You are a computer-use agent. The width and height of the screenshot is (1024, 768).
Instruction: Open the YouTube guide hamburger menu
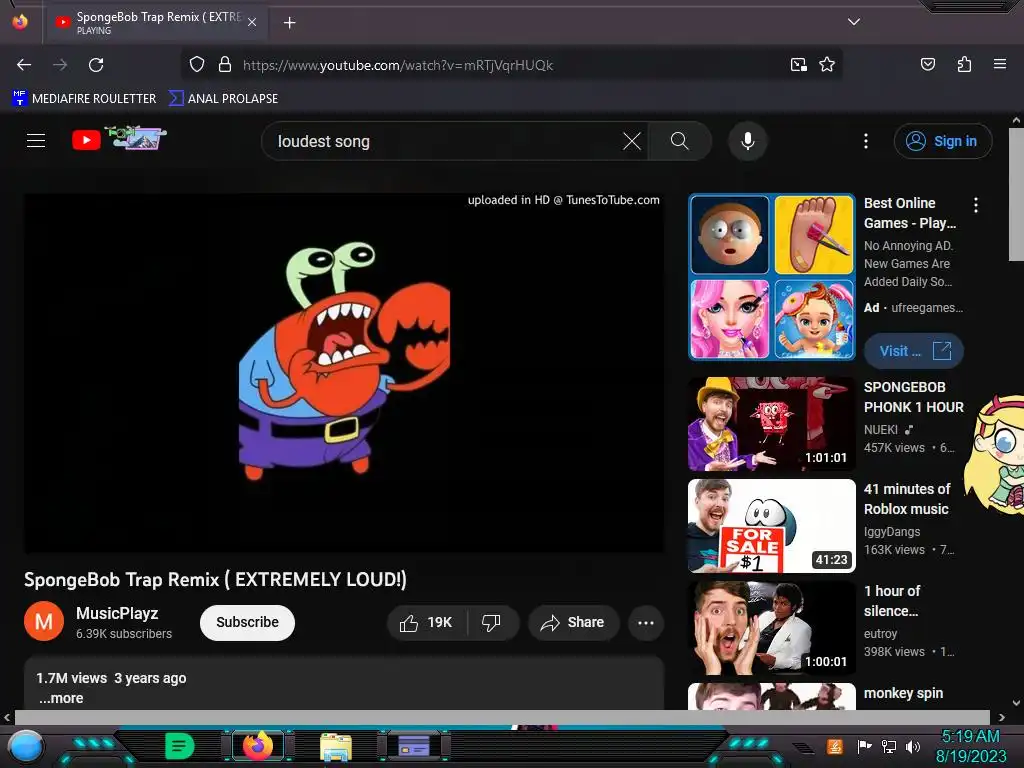click(36, 140)
